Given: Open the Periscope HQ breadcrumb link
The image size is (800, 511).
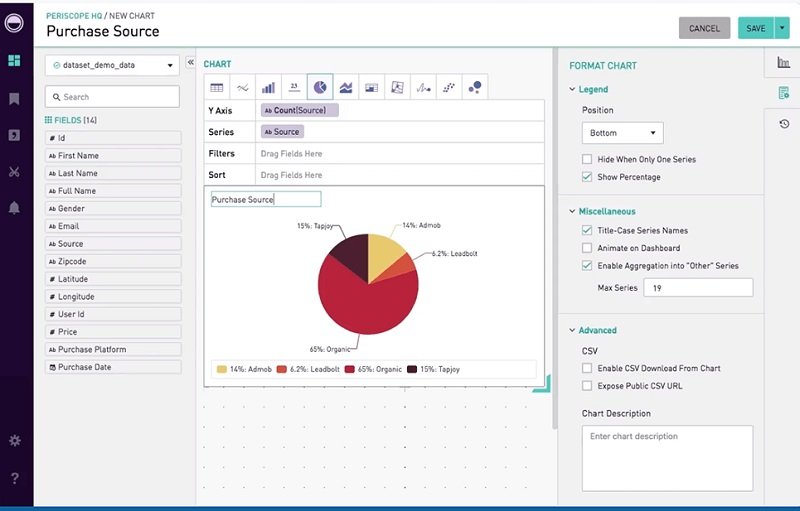Looking at the screenshot, I should 74,16.
